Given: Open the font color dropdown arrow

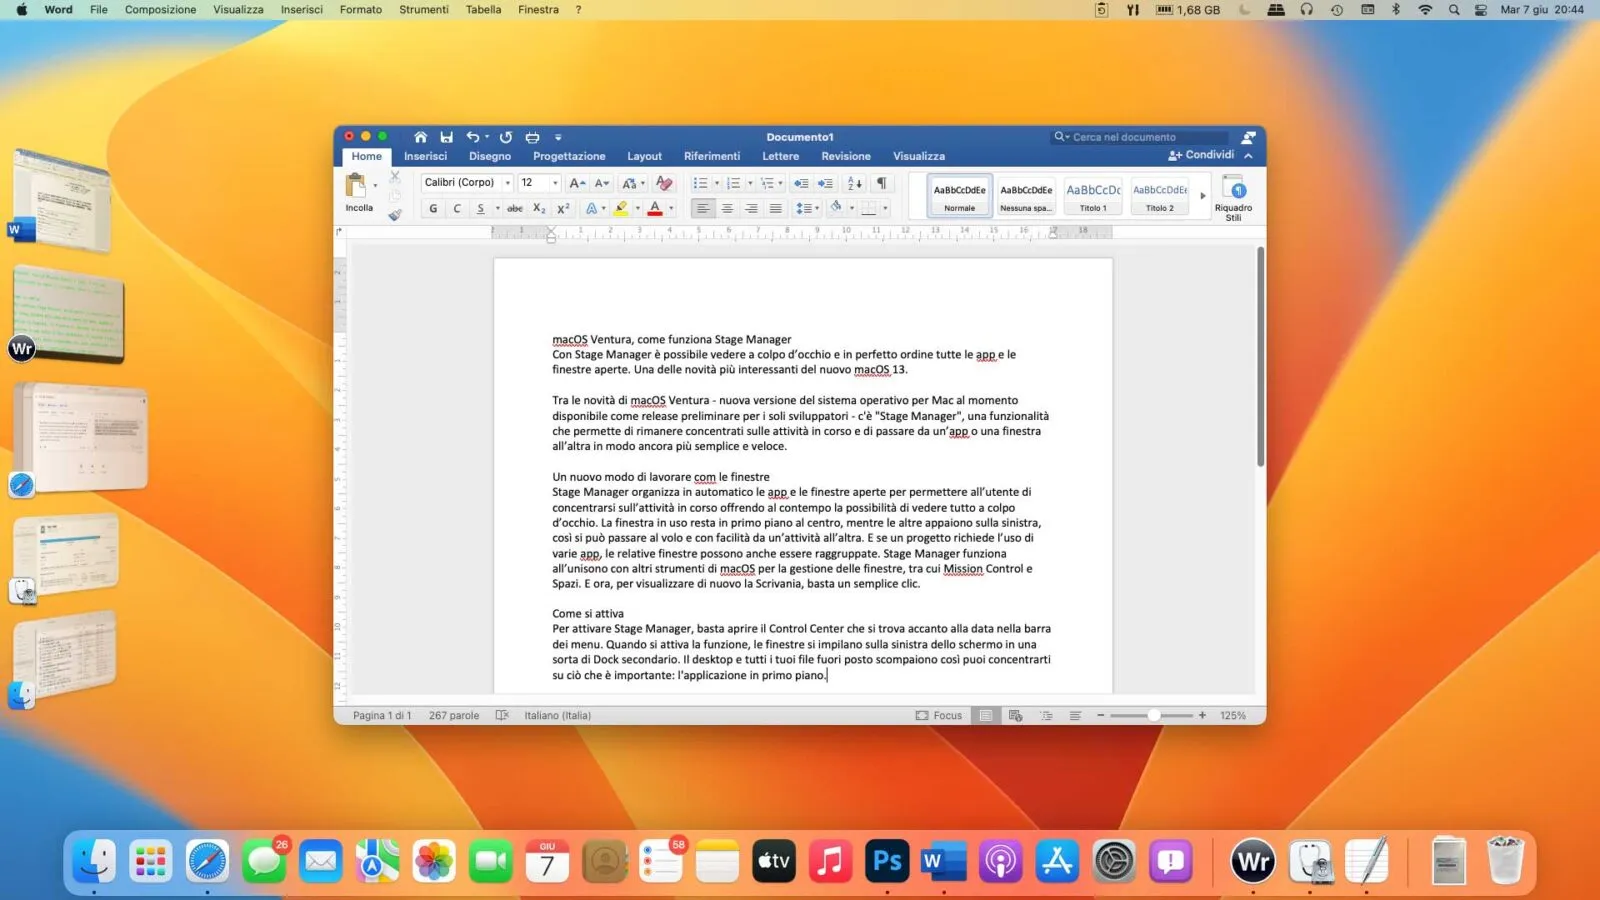Looking at the screenshot, I should [671, 208].
